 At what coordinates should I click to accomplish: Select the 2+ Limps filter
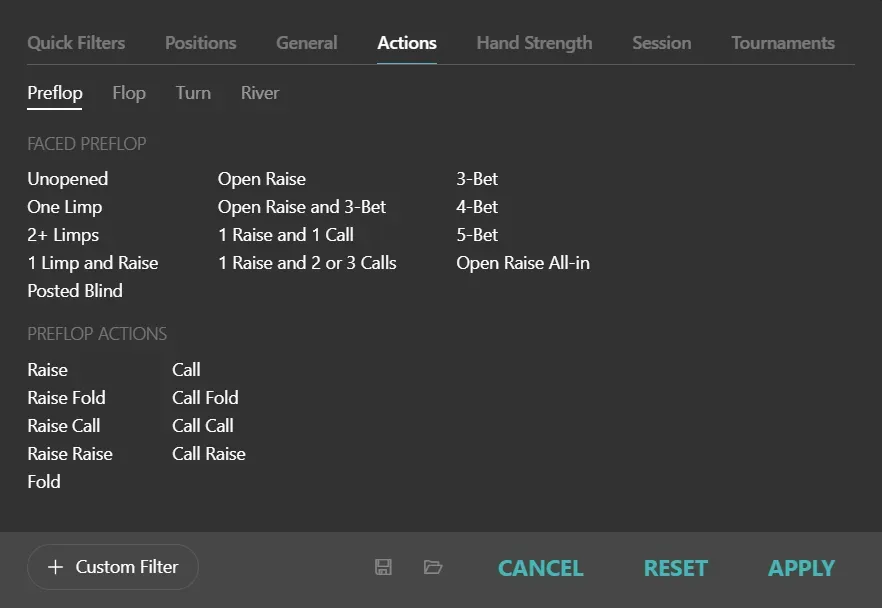[63, 235]
